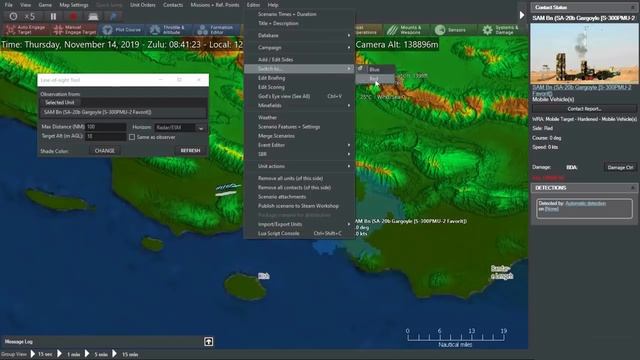Open the Help menu
This screenshot has height=360, width=640.
(273, 5)
